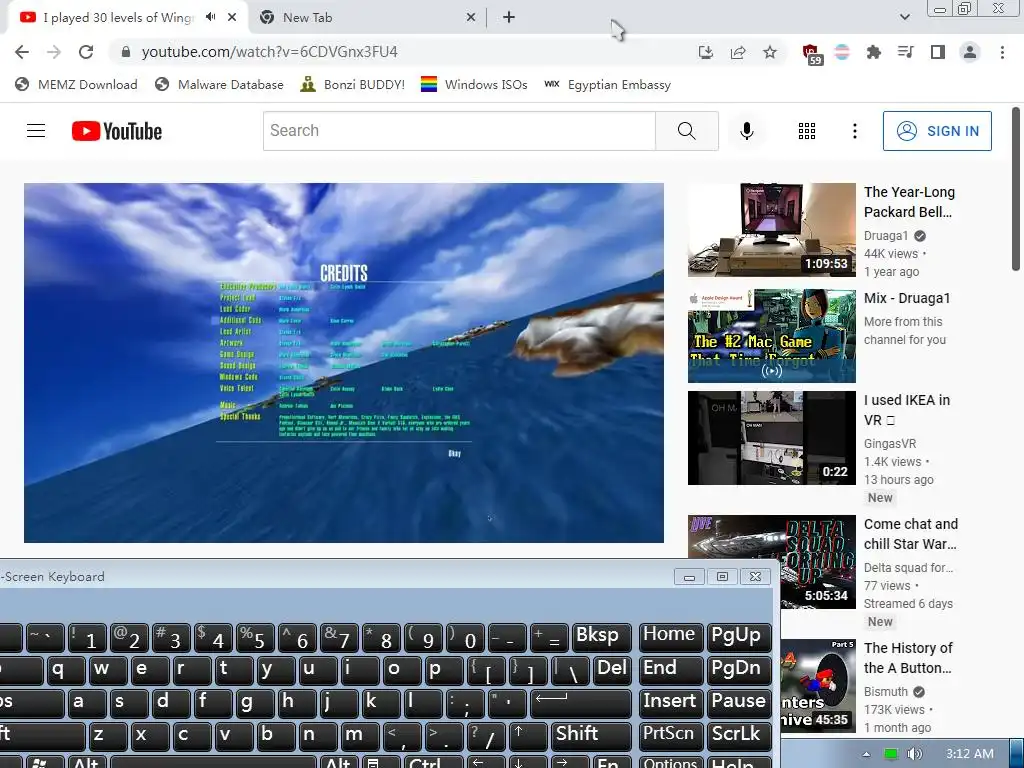The width and height of the screenshot is (1024, 768).
Task: Open MEMZ Download bookmark
Action: pos(76,85)
